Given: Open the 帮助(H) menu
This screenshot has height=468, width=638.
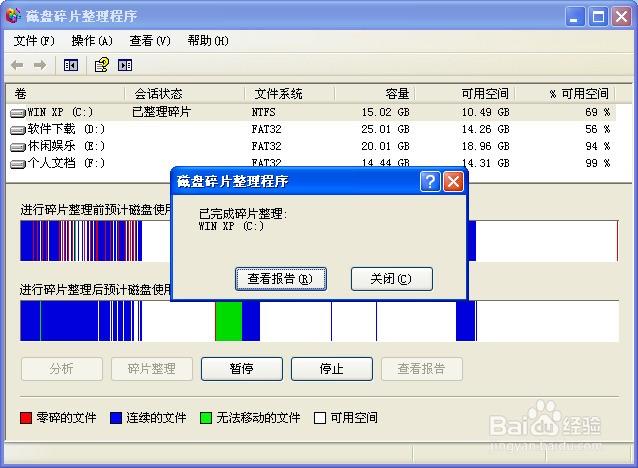Looking at the screenshot, I should [x=208, y=41].
